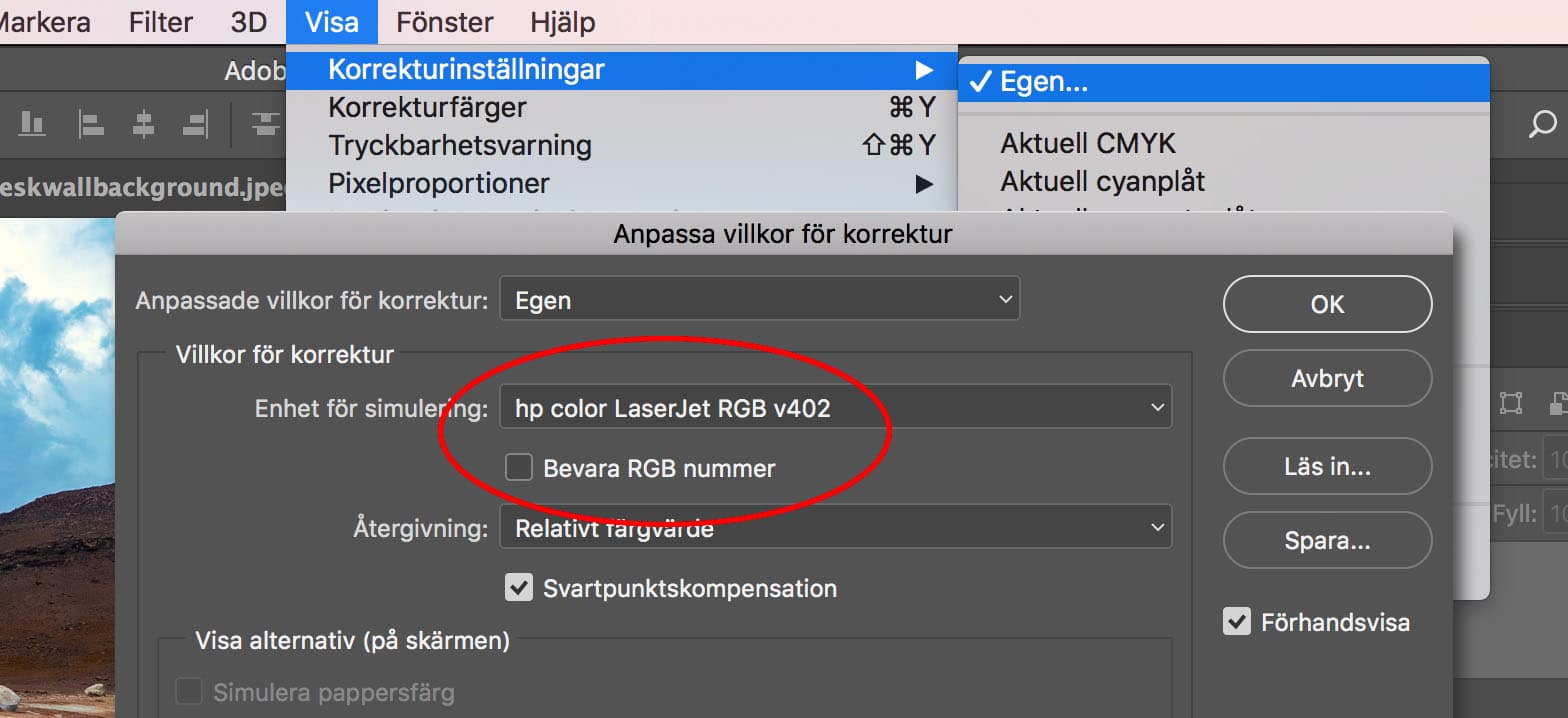Image resolution: width=1568 pixels, height=718 pixels.
Task: Open search with the magnifying glass icon
Action: tap(1543, 124)
